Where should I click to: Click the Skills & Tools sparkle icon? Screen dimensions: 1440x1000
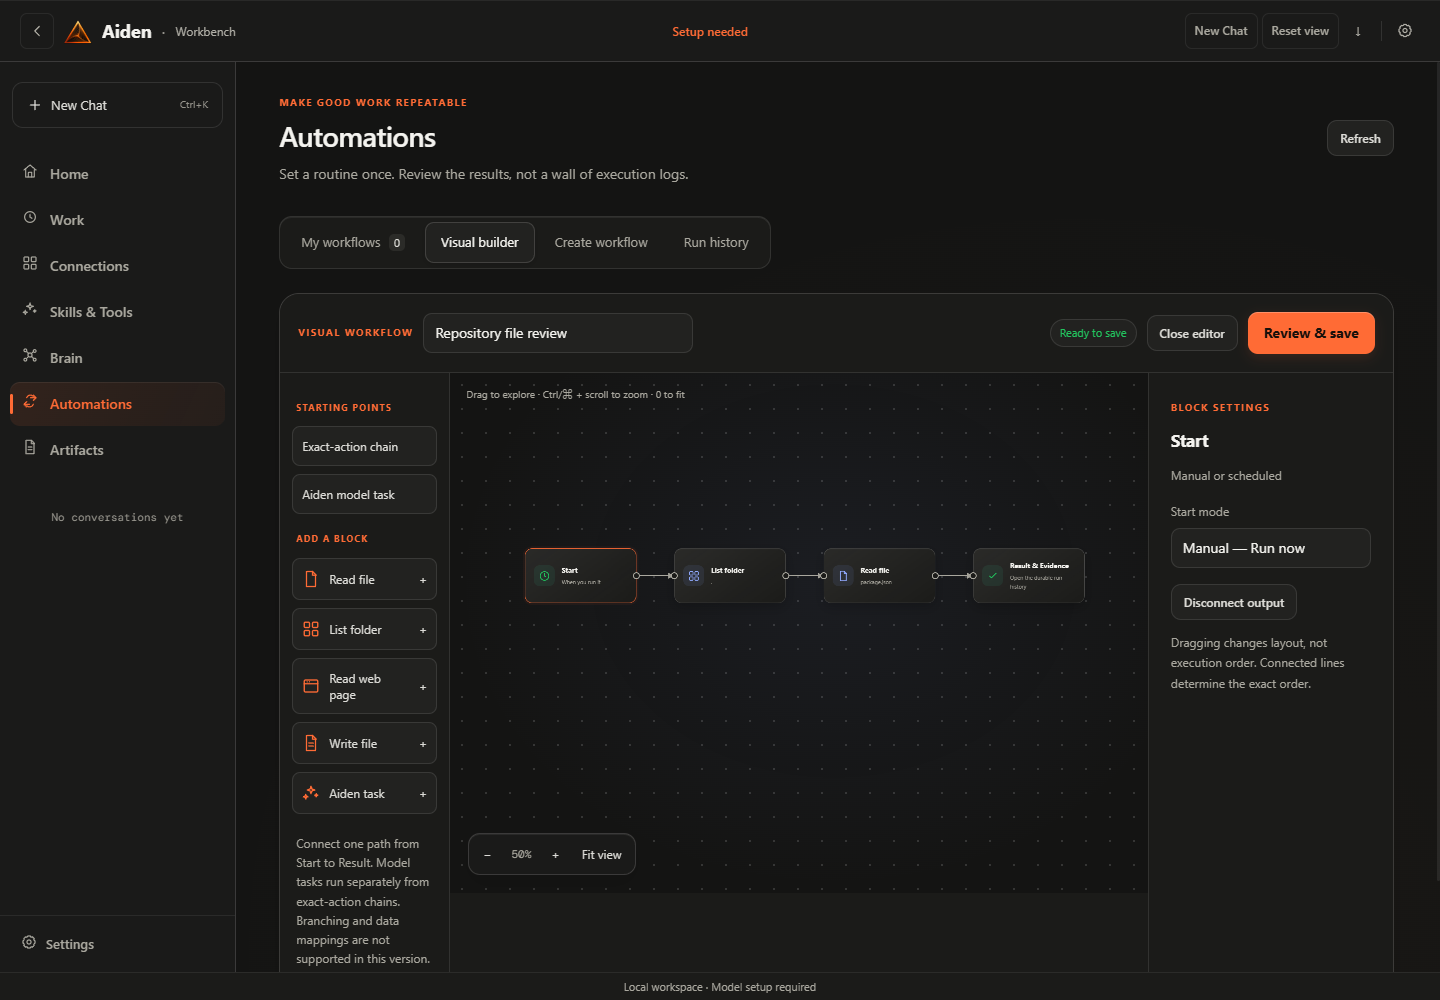(x=30, y=309)
